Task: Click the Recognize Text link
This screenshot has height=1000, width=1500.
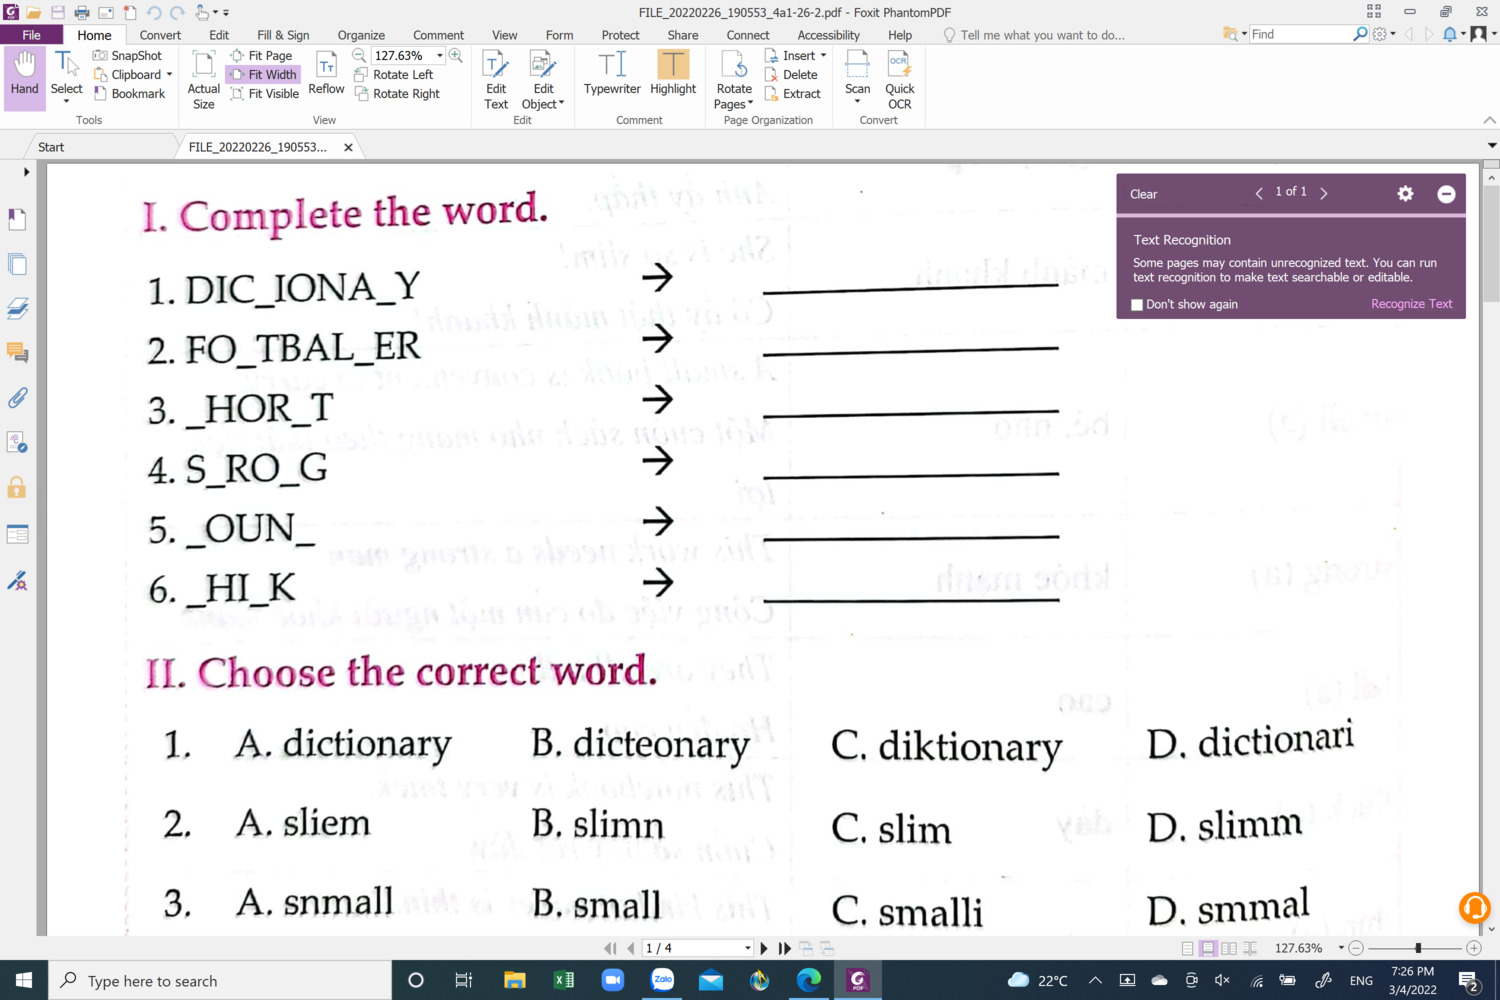Action: click(1411, 304)
